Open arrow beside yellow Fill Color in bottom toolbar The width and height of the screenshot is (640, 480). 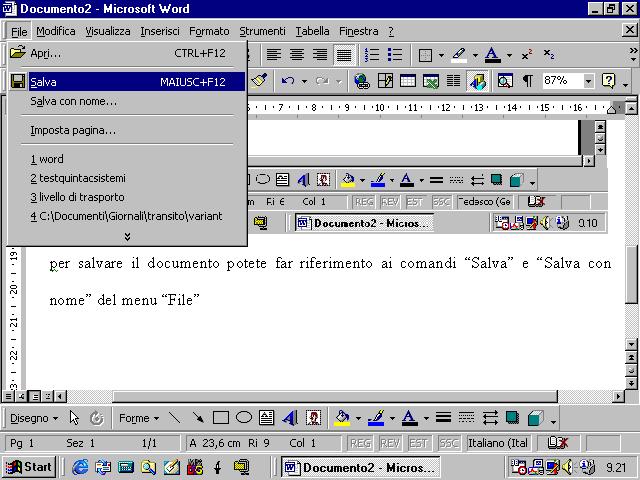(358, 418)
